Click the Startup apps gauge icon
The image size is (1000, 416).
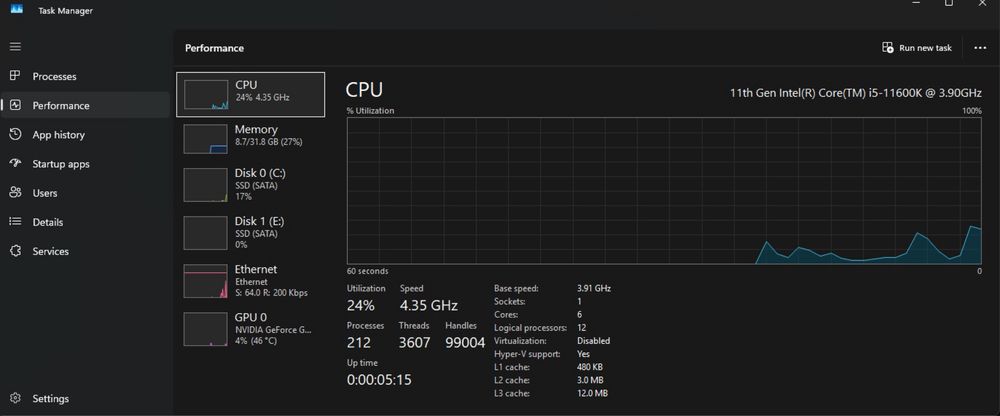point(15,163)
